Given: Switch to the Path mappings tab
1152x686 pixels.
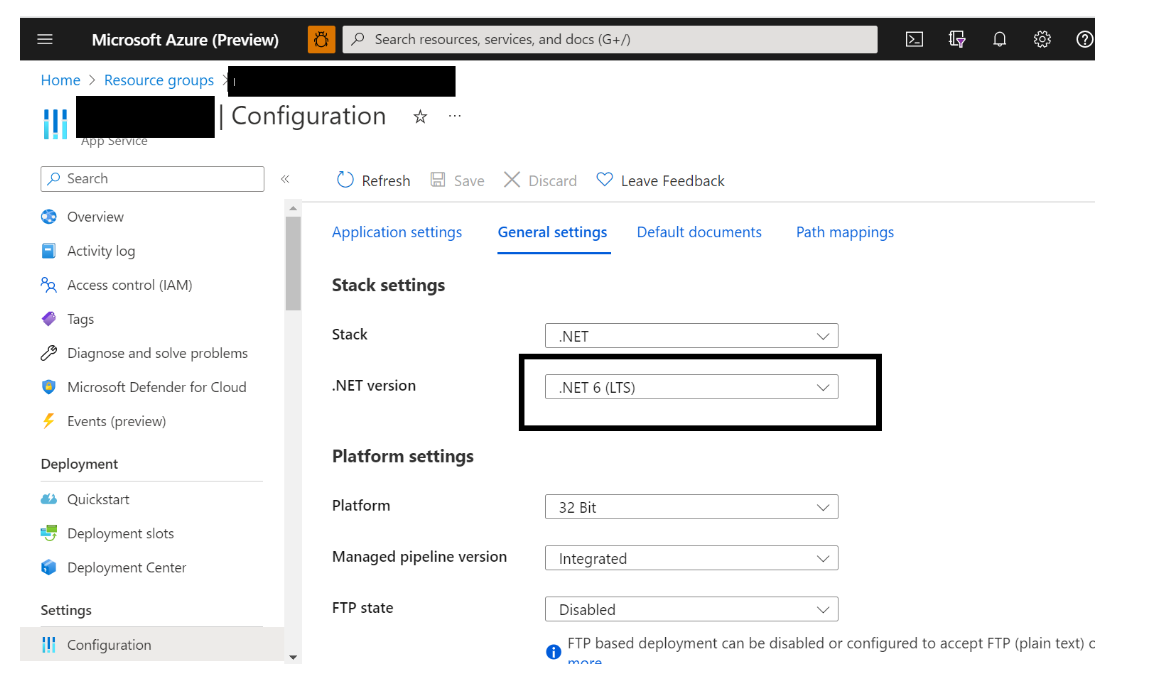Looking at the screenshot, I should pyautogui.click(x=845, y=232).
